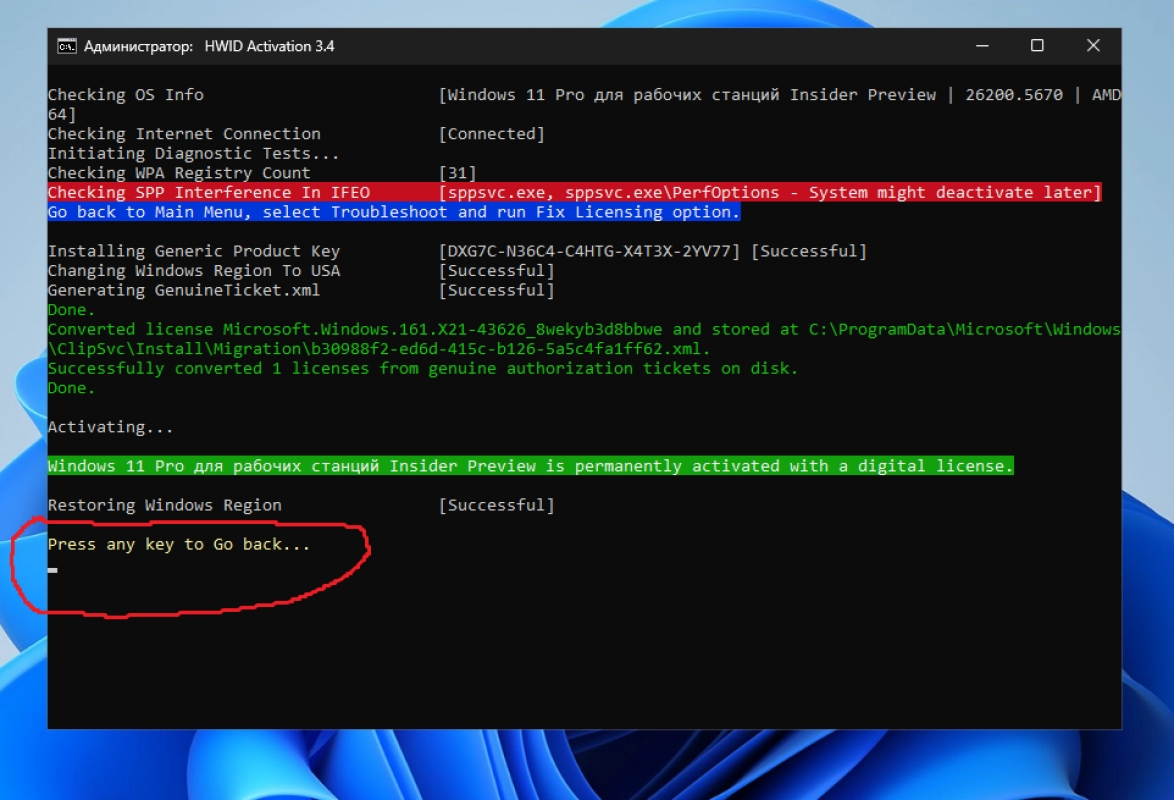This screenshot has width=1174, height=800.
Task: Click the WPA Registry Count value [31]
Action: (x=457, y=173)
